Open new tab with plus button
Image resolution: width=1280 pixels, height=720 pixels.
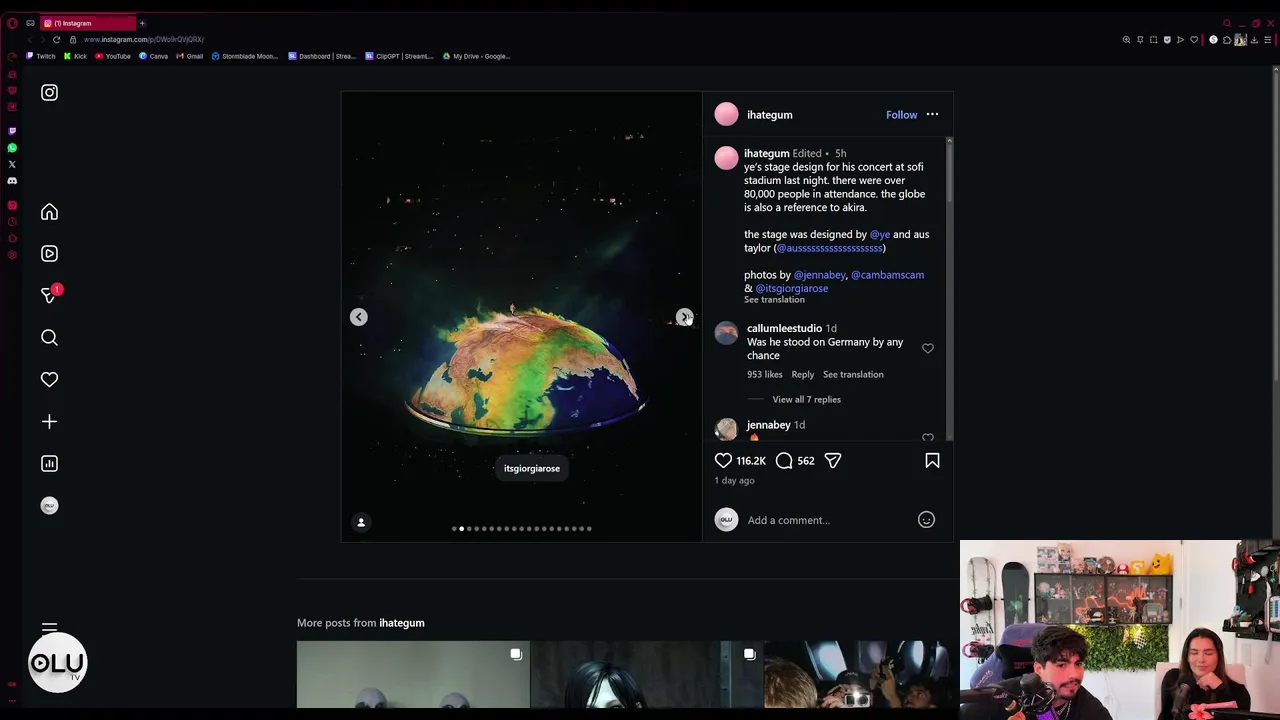pyautogui.click(x=142, y=23)
